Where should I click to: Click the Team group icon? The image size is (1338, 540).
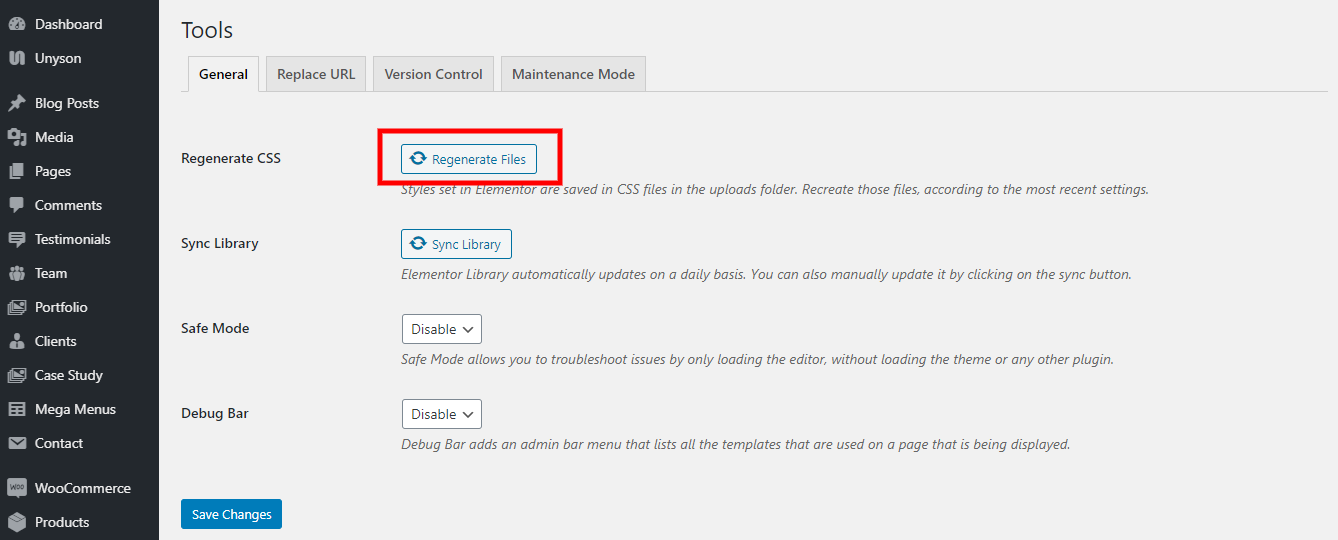coord(17,273)
